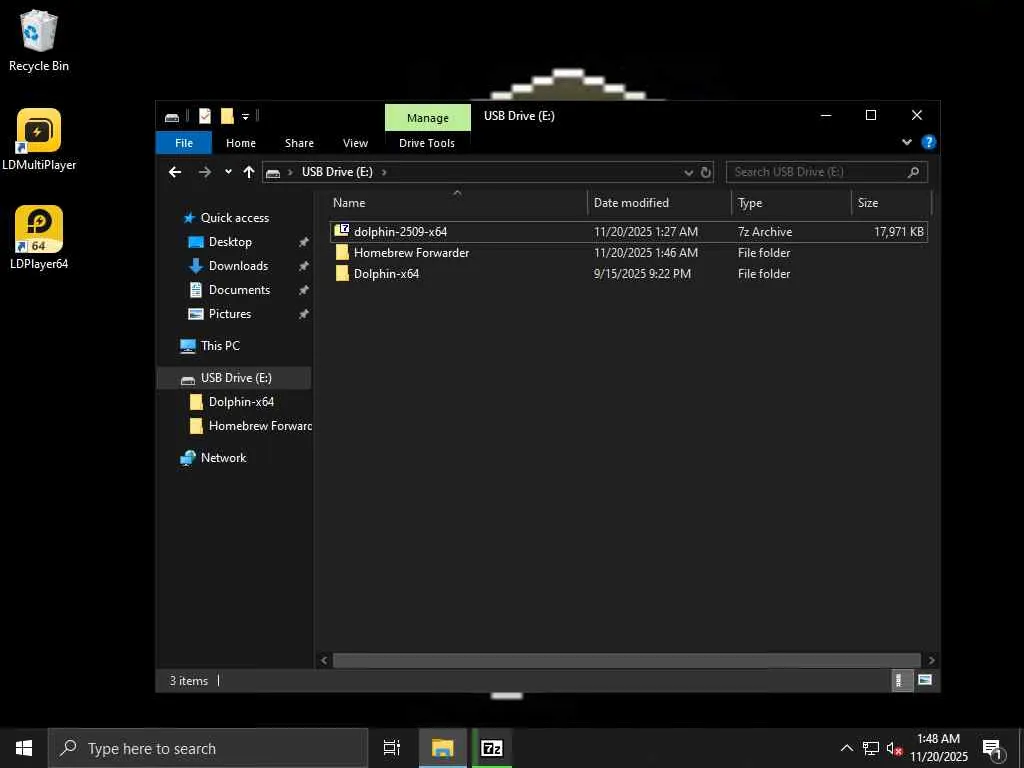Screen dimensions: 1024x768
Task: Switch to Large icons view button
Action: coord(924,680)
